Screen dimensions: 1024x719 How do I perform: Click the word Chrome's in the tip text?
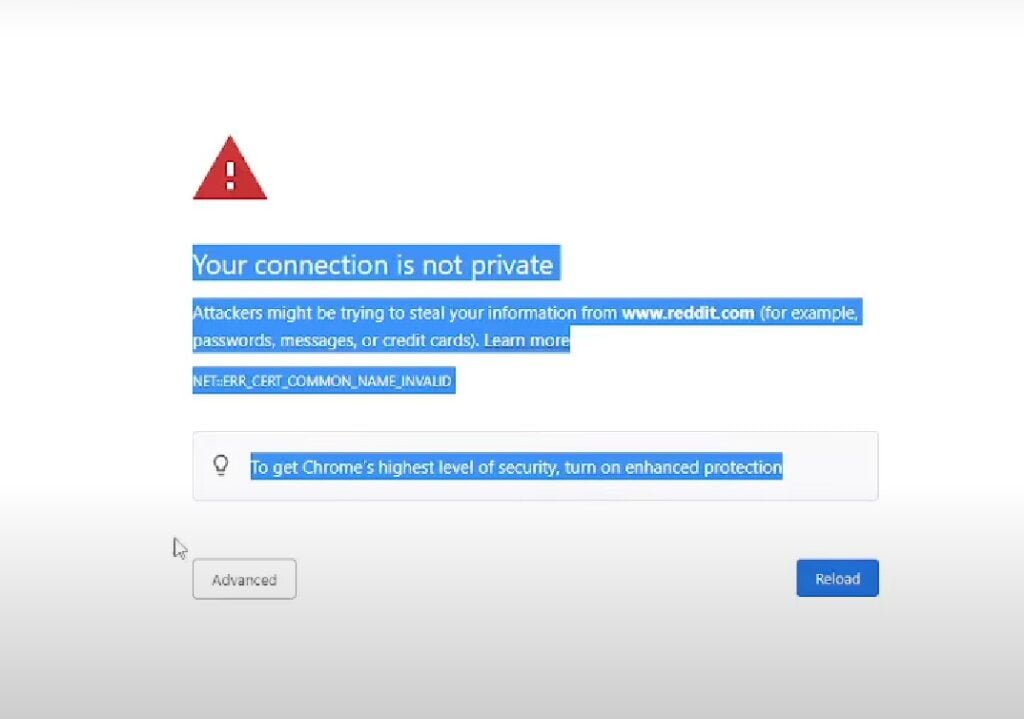(338, 466)
